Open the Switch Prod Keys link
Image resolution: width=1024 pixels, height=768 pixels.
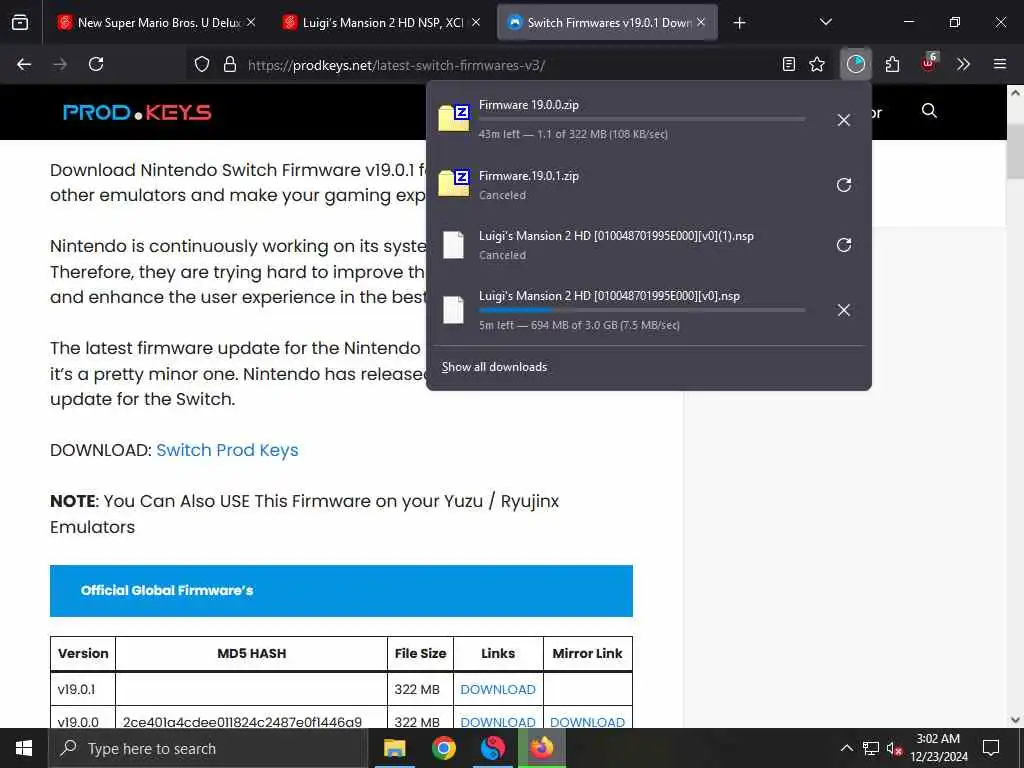tap(227, 450)
